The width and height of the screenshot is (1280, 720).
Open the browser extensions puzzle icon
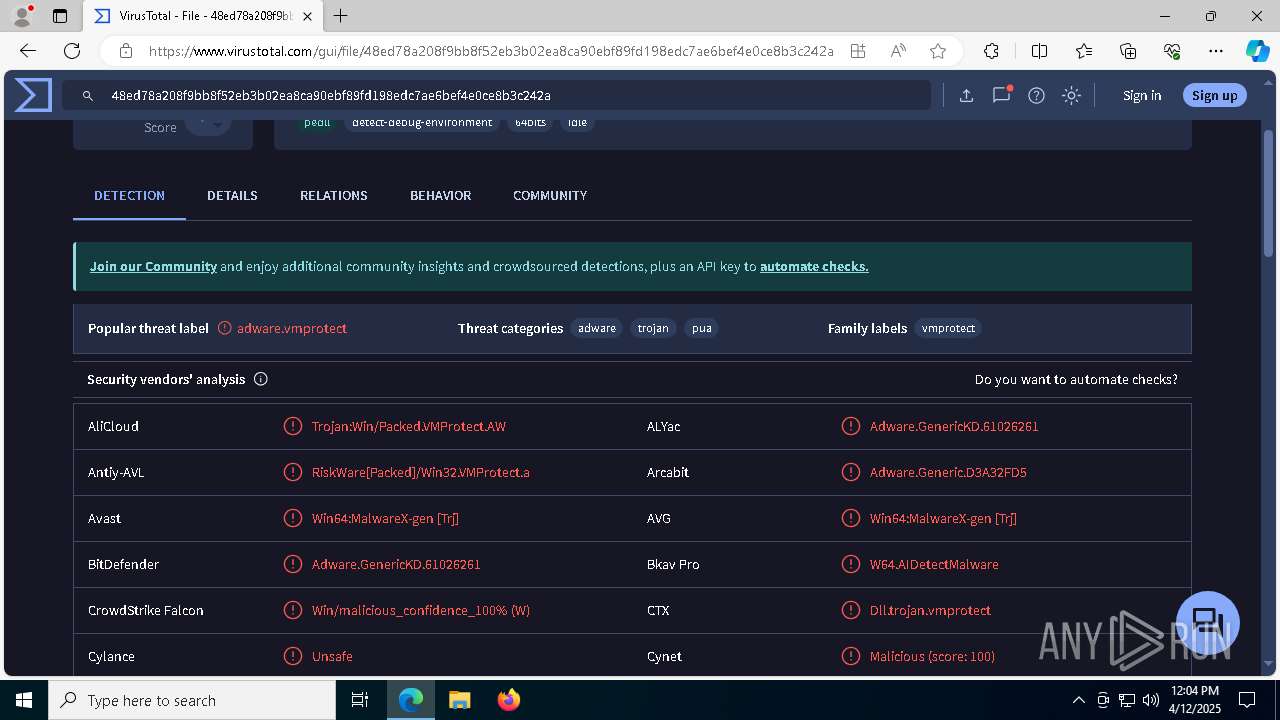[x=991, y=51]
